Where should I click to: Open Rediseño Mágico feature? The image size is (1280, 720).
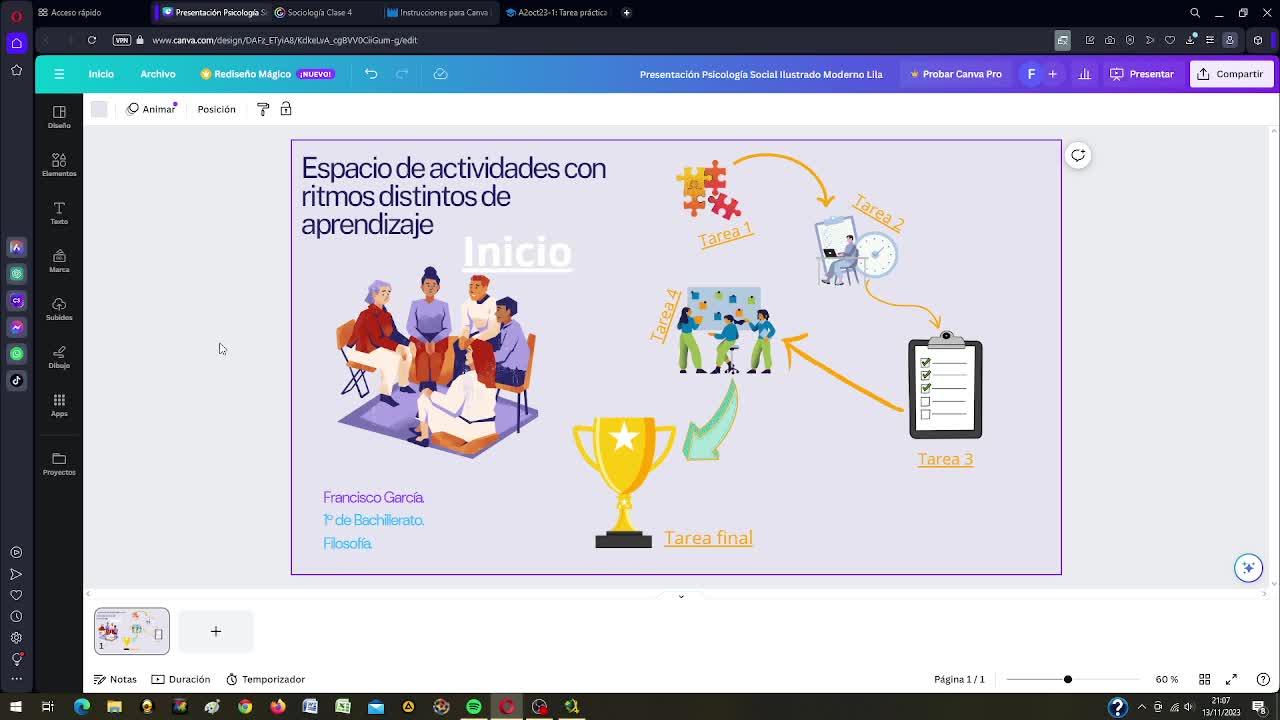click(x=267, y=74)
